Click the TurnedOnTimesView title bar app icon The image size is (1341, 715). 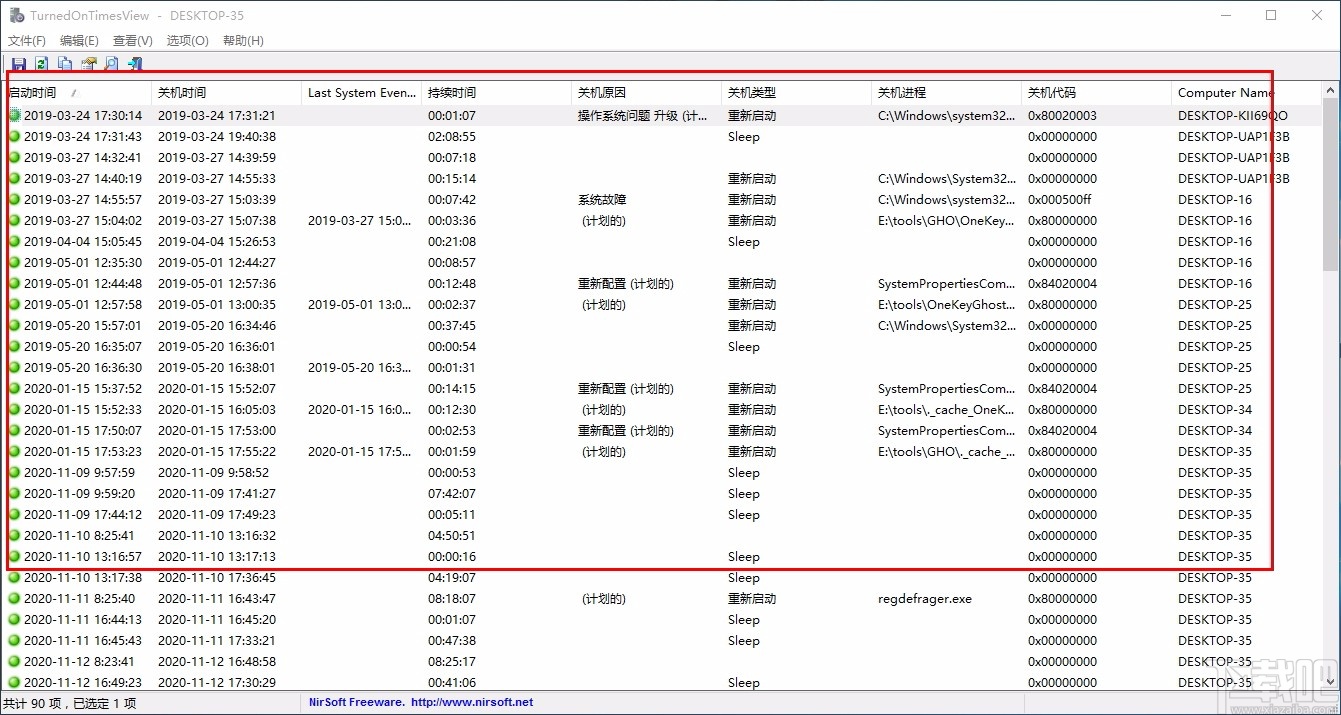(x=16, y=15)
